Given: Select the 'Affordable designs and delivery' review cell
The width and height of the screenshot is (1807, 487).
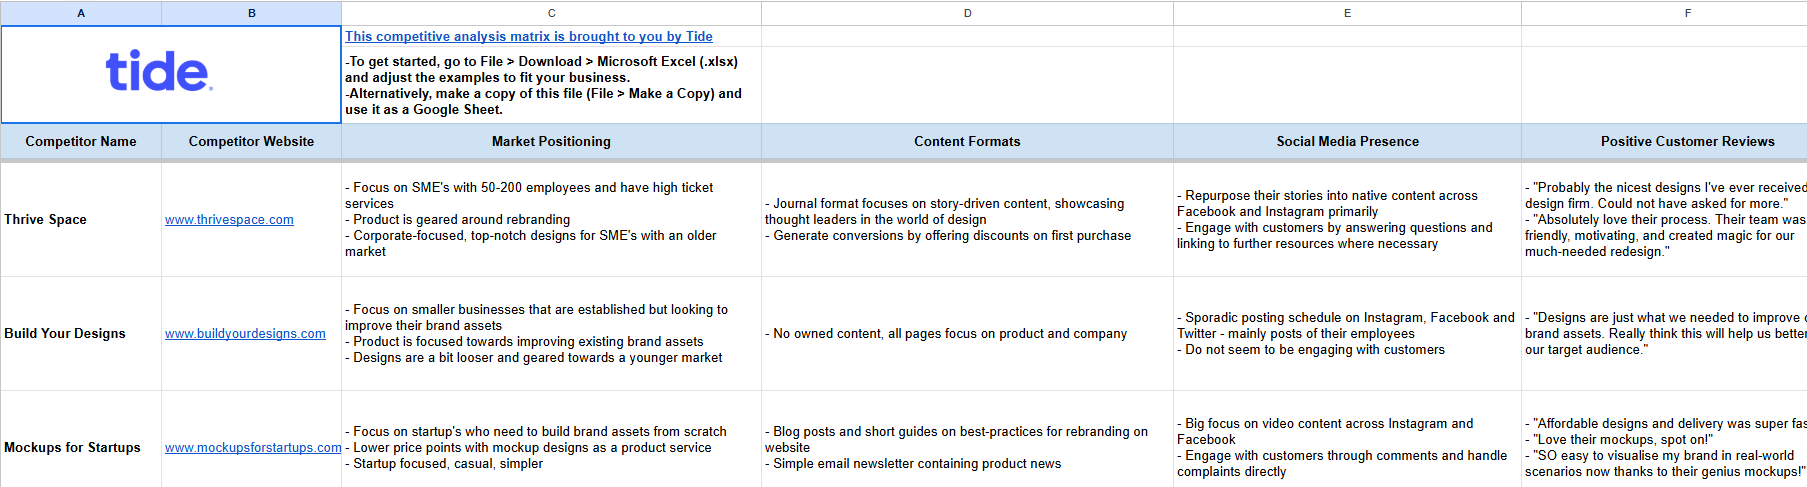Looking at the screenshot, I should tap(1664, 439).
